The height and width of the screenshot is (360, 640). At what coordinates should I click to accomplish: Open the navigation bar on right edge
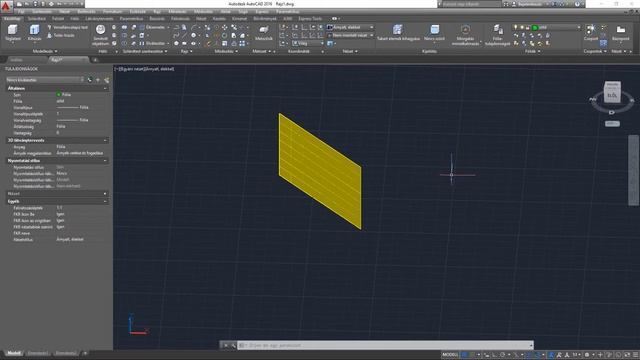point(633,171)
